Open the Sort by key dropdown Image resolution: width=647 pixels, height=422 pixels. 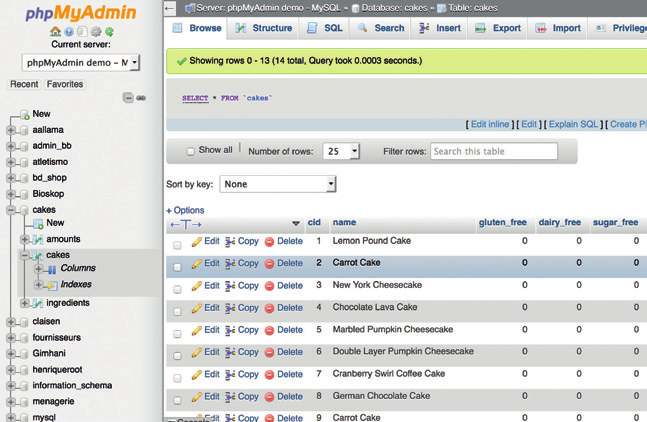coord(278,184)
